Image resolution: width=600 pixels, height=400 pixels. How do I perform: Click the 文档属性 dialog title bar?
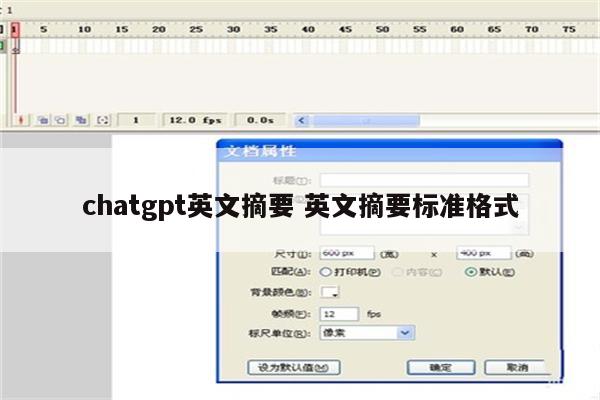pos(389,151)
